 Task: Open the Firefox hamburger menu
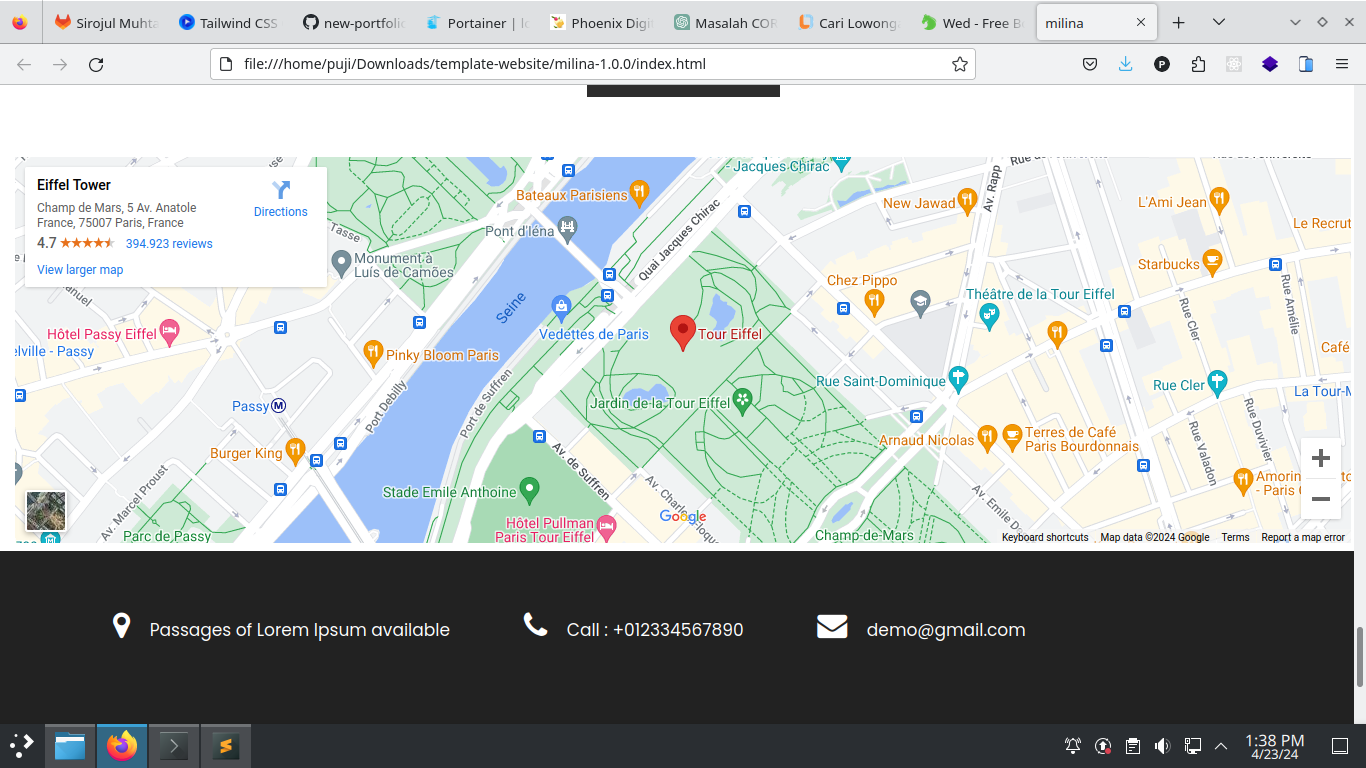point(1342,64)
